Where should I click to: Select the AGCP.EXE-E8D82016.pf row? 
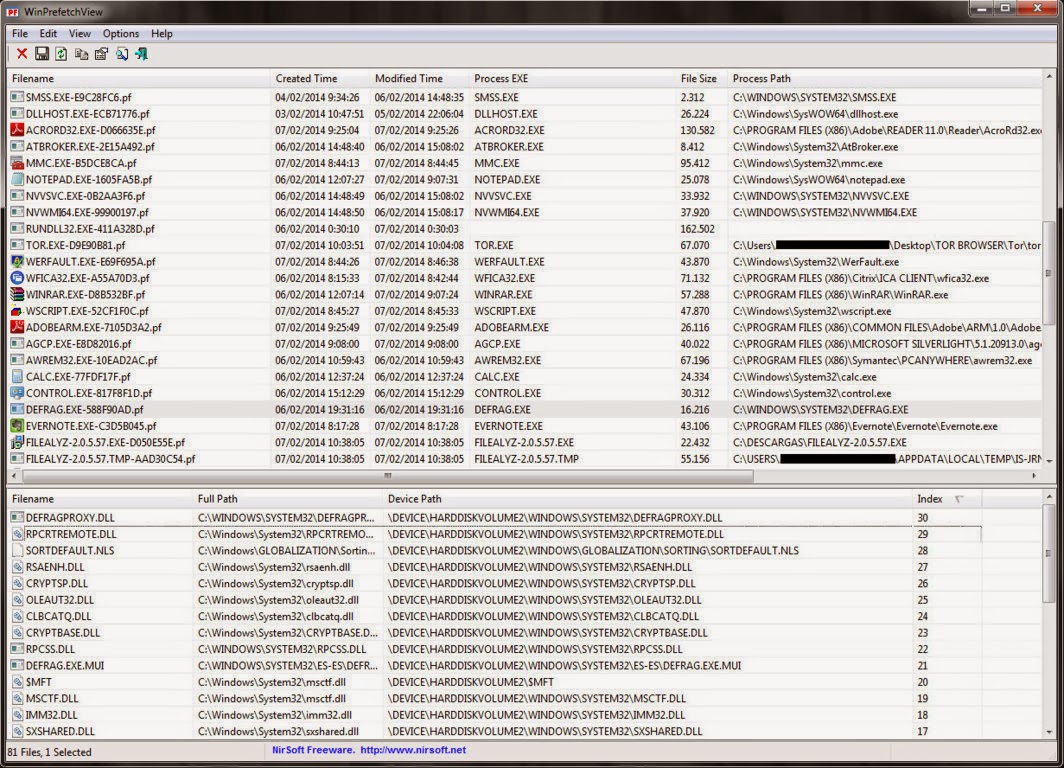525,343
